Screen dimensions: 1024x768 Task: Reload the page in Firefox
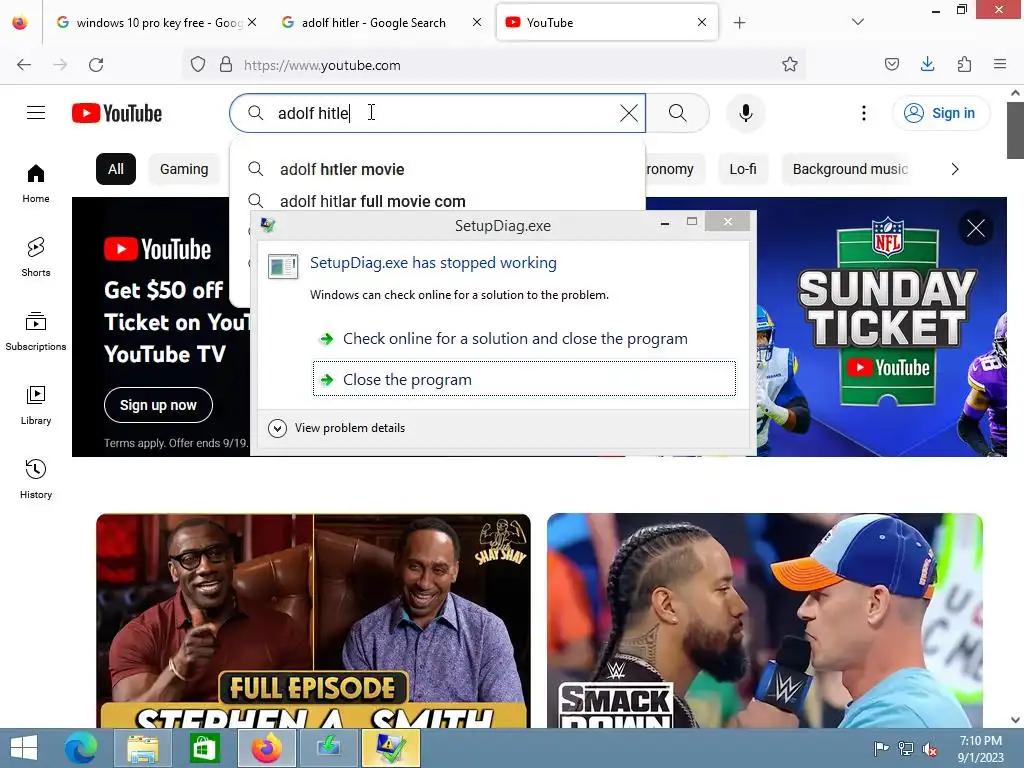pyautogui.click(x=96, y=65)
